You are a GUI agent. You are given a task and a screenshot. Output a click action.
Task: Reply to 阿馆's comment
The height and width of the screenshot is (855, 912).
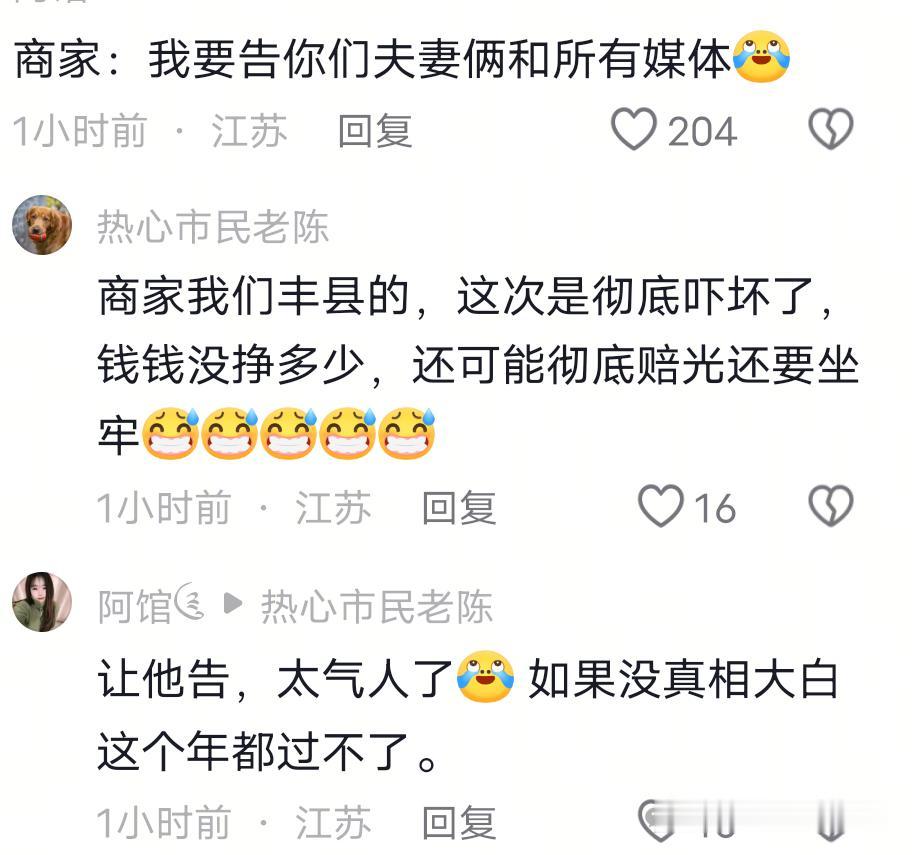click(x=459, y=822)
